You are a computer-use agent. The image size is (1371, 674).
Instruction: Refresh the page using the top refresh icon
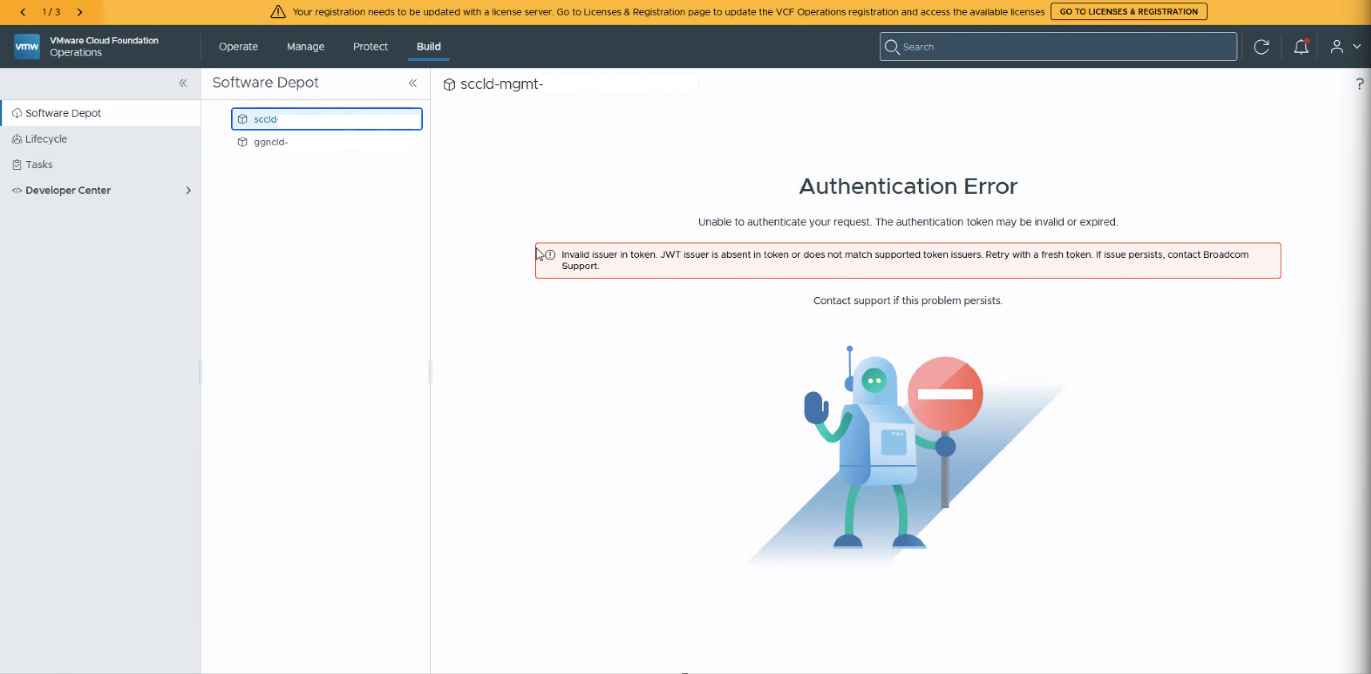pos(1262,47)
